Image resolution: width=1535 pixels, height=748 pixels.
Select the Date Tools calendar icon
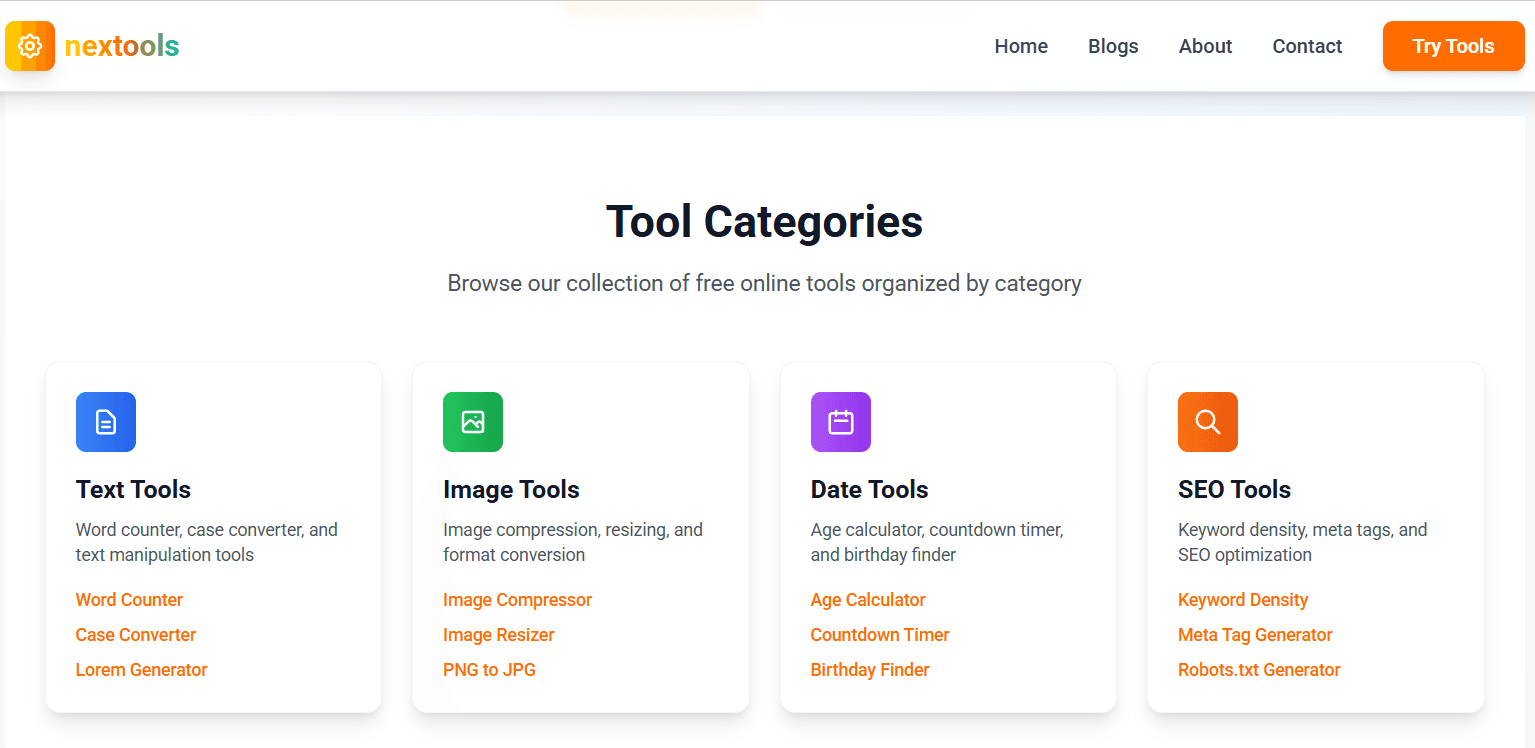pyautogui.click(x=840, y=422)
